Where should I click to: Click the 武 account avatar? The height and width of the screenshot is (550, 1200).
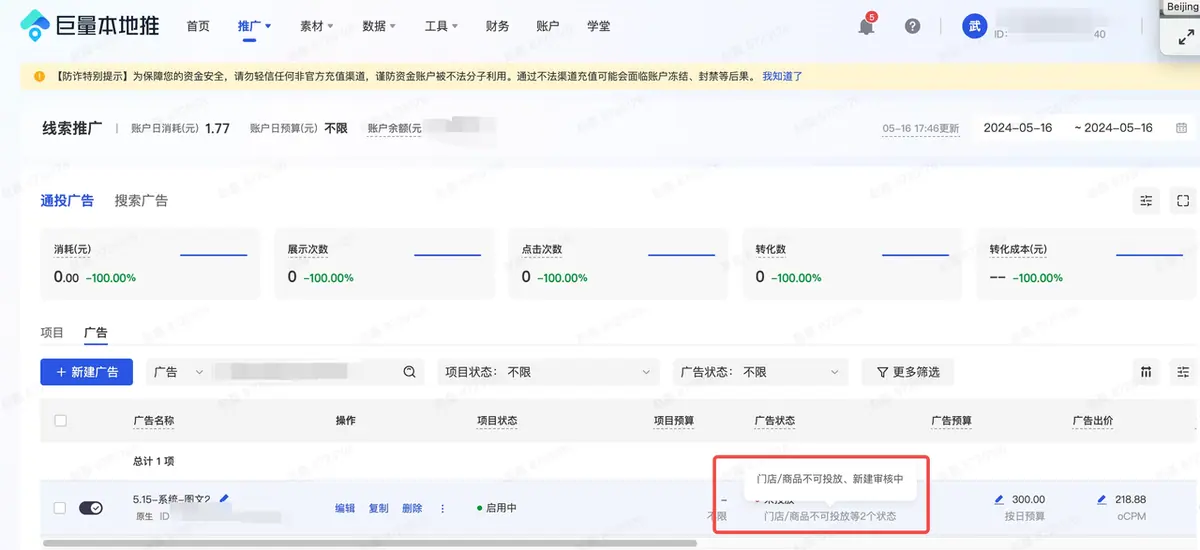pyautogui.click(x=974, y=26)
